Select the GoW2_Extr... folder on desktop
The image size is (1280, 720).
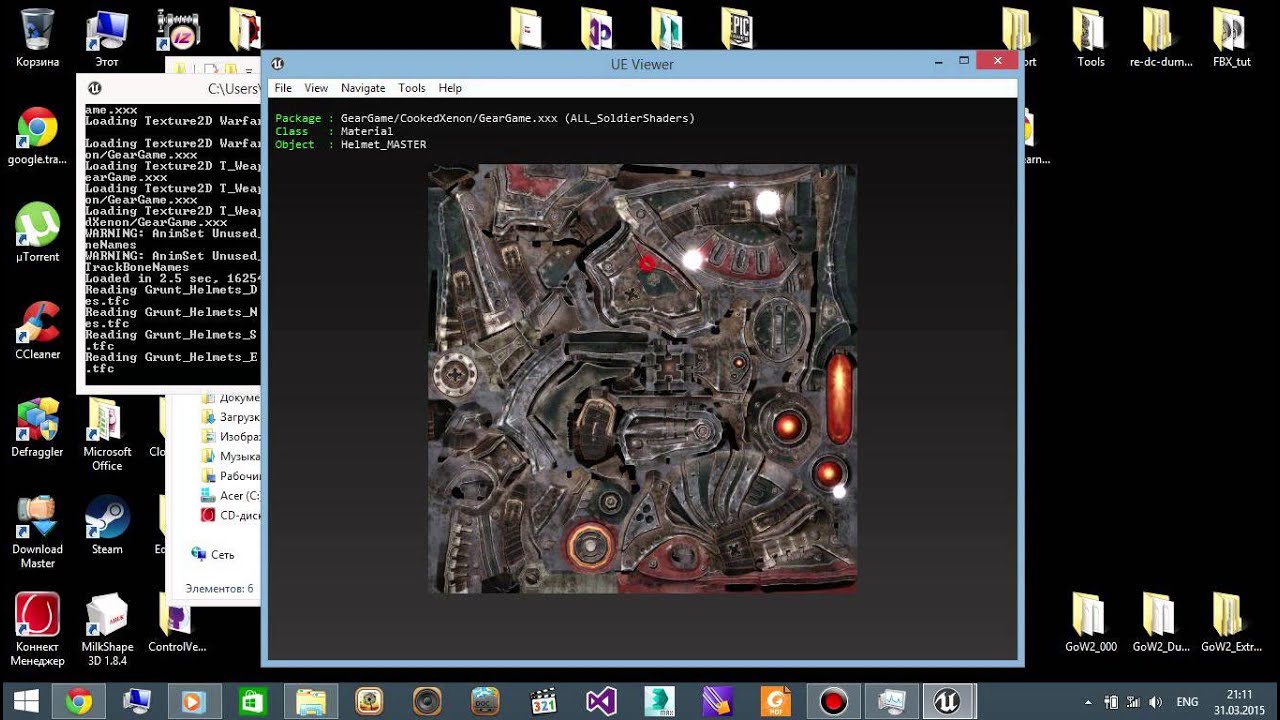pos(1231,622)
